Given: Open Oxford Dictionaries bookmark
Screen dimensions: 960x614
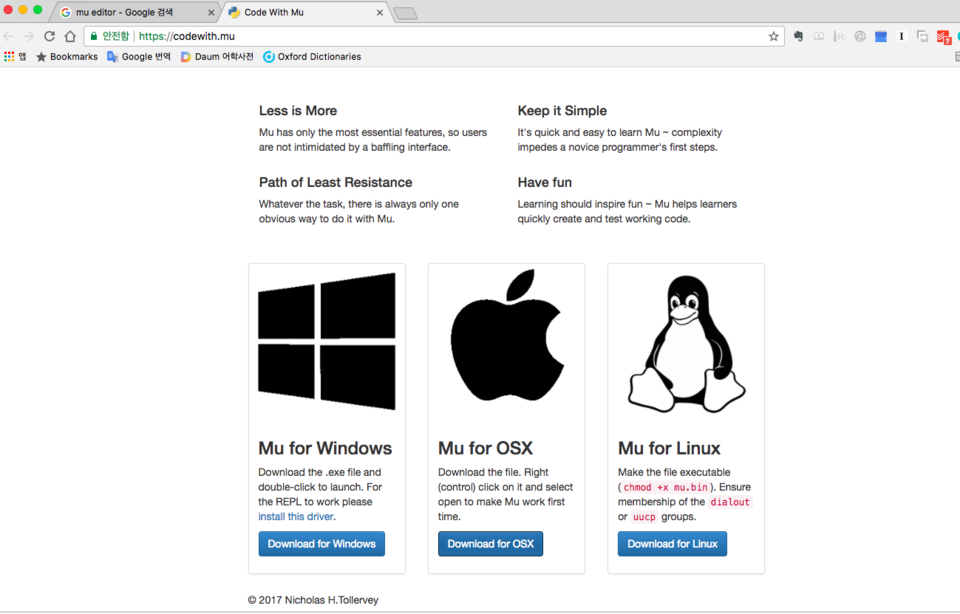Looking at the screenshot, I should point(312,57).
